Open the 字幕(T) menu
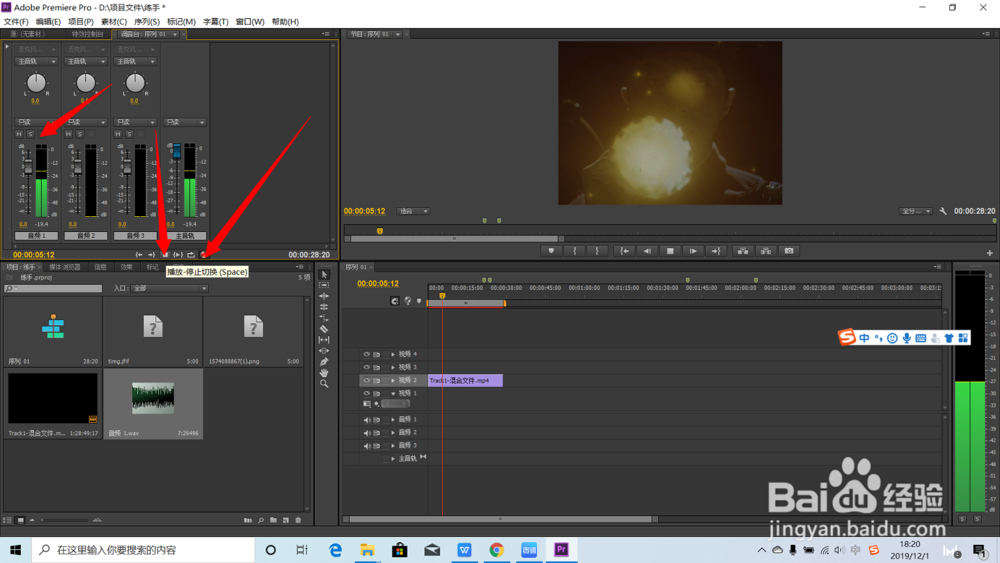Image resolution: width=1000 pixels, height=563 pixels. [x=216, y=22]
